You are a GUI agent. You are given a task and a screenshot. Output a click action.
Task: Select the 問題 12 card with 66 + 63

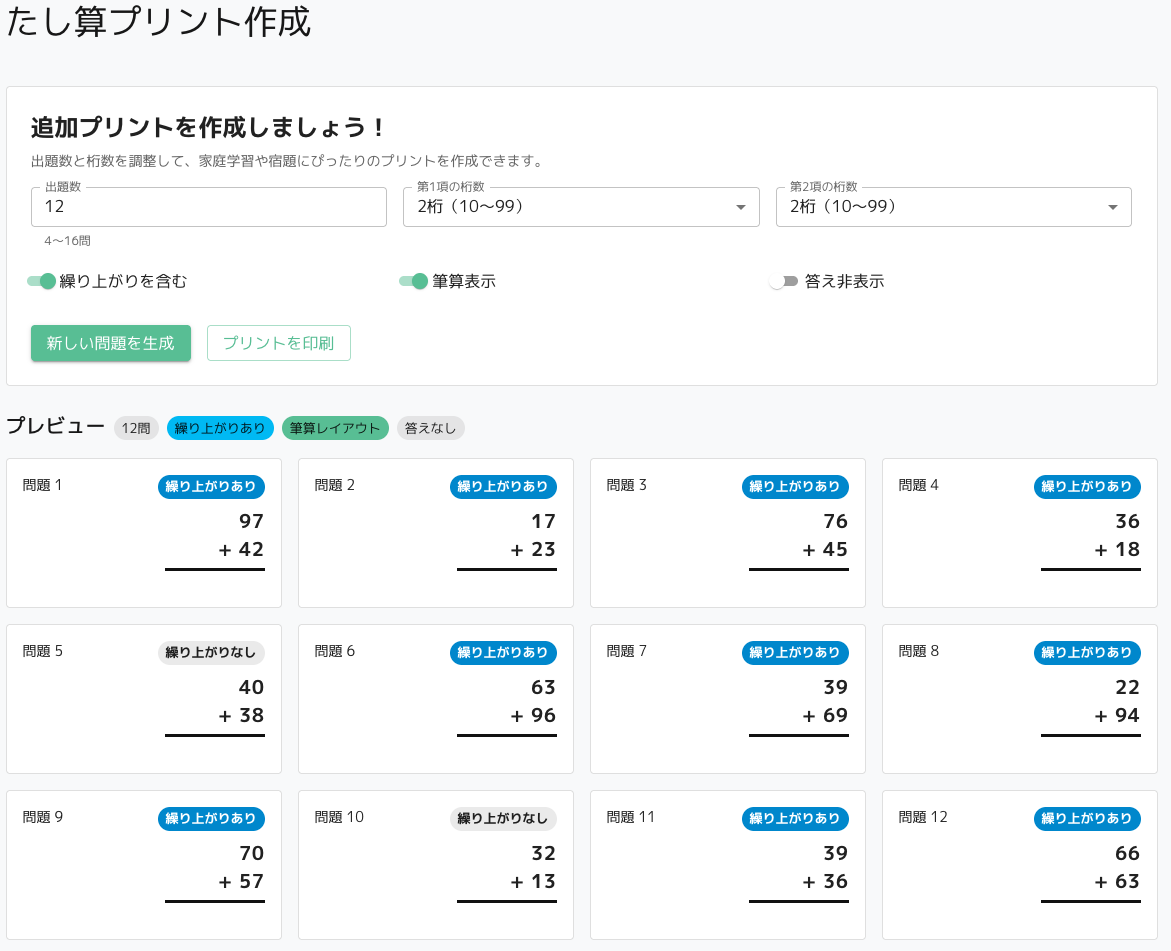click(x=1020, y=865)
